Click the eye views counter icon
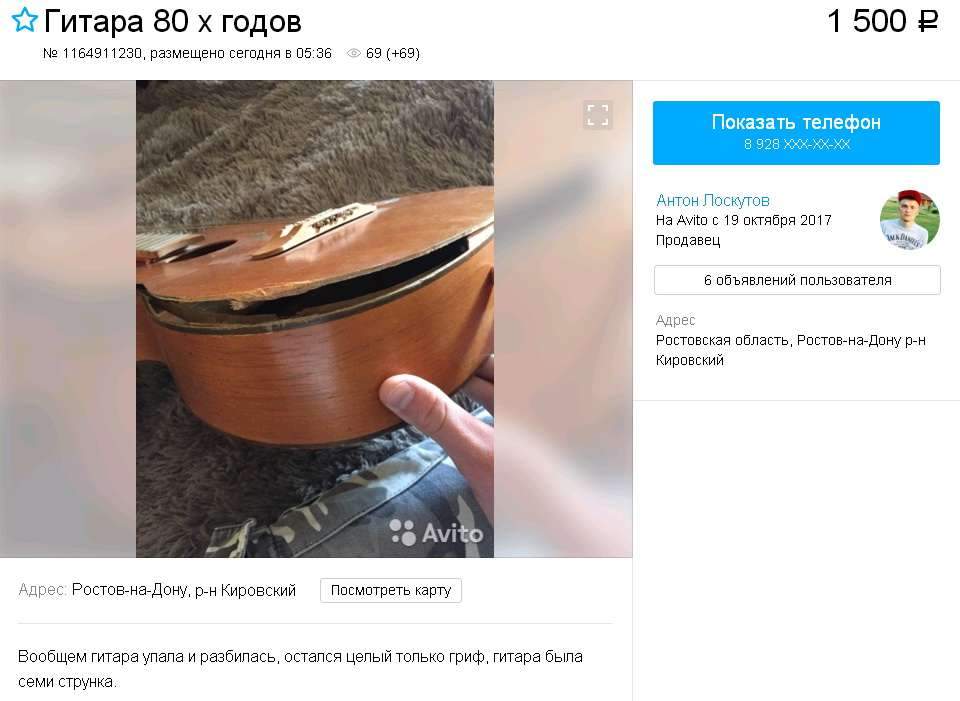960x701 pixels. 353,54
